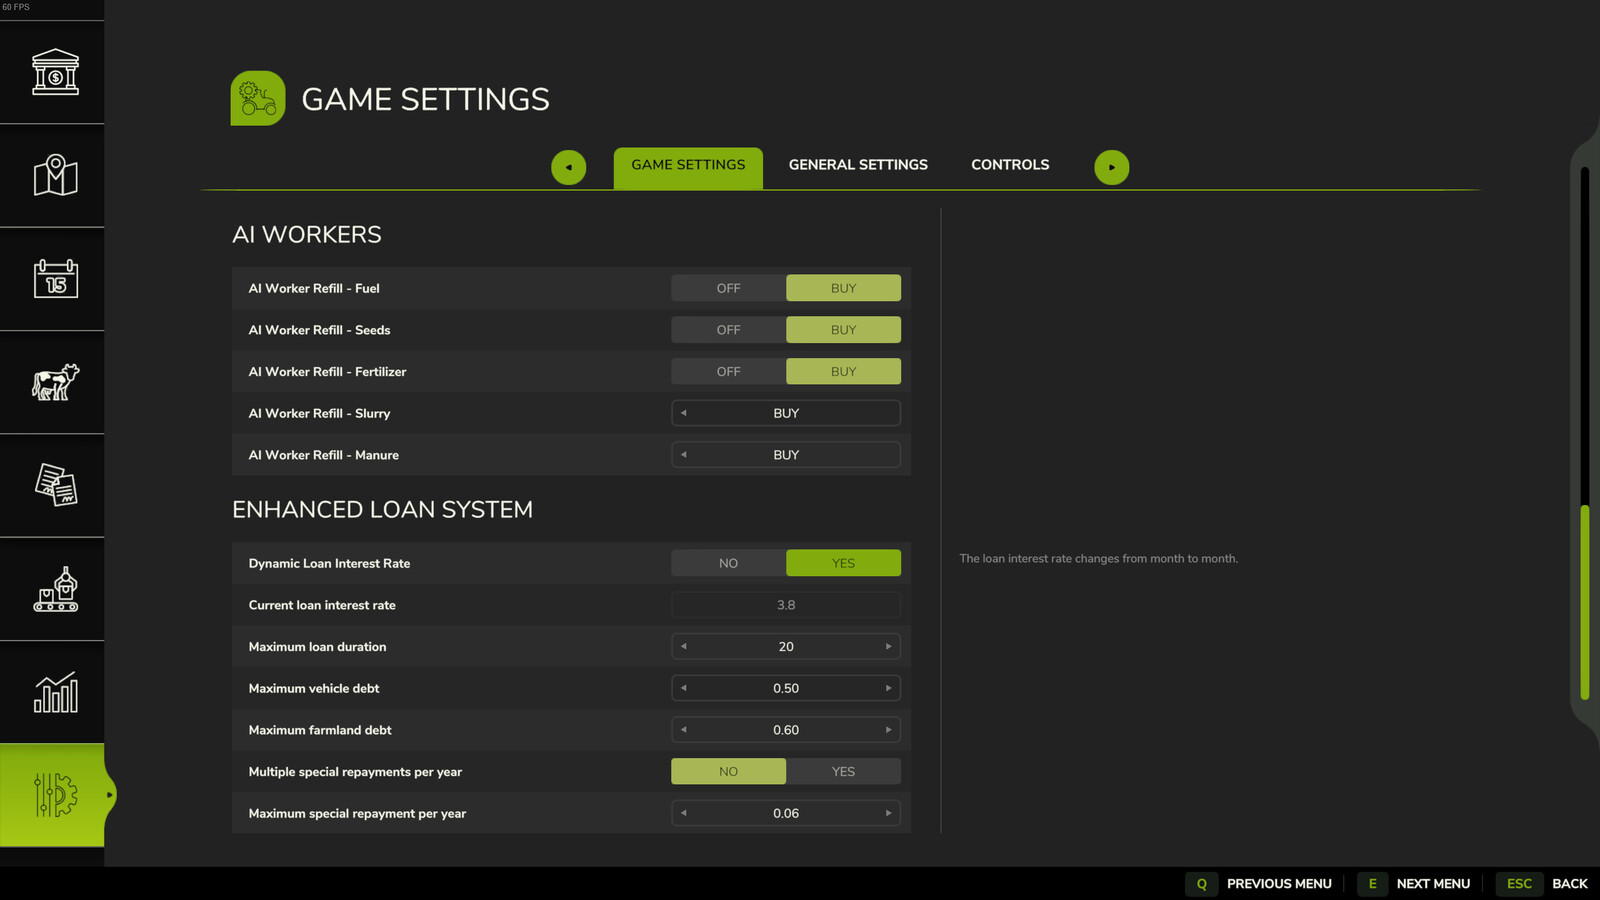
Task: Enable Multiple special repayments per year
Action: coord(843,771)
